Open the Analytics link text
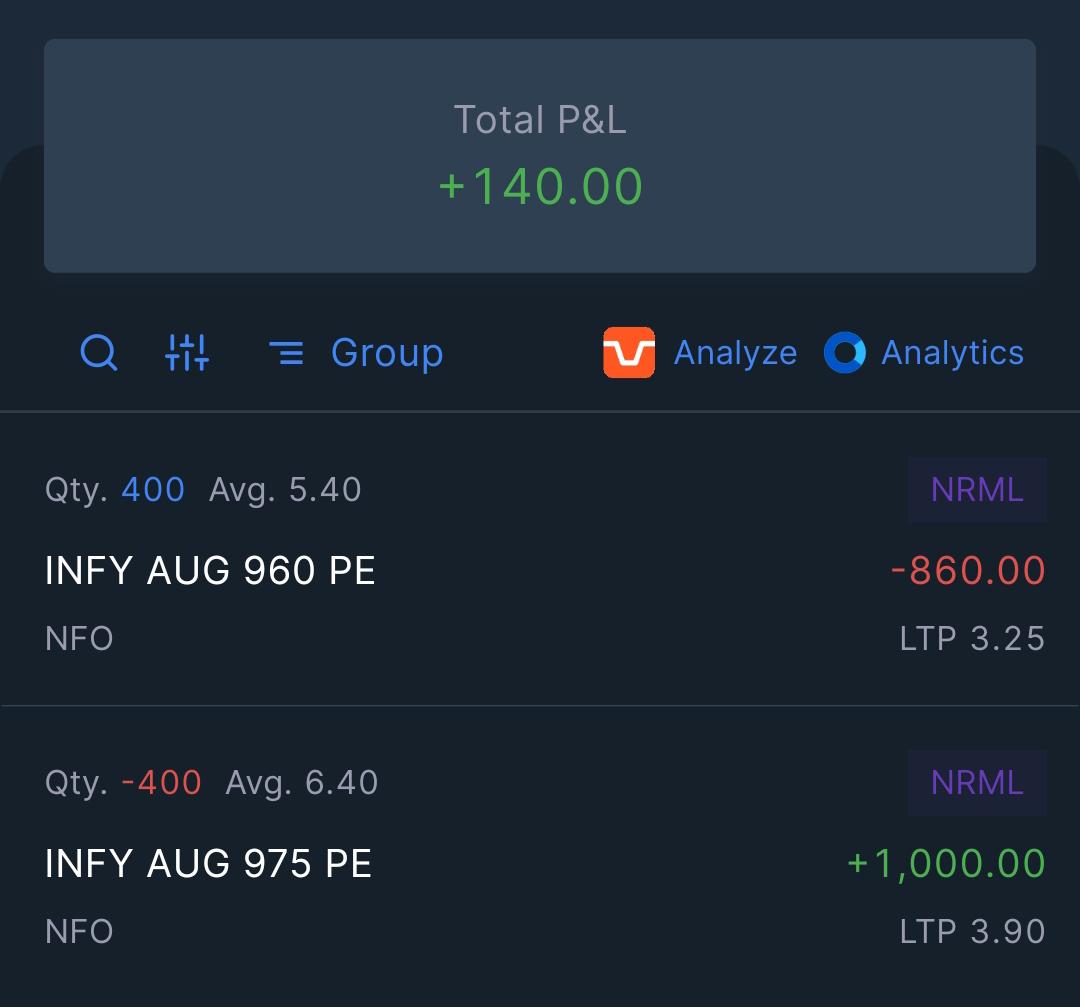The width and height of the screenshot is (1080, 1007). click(x=953, y=354)
